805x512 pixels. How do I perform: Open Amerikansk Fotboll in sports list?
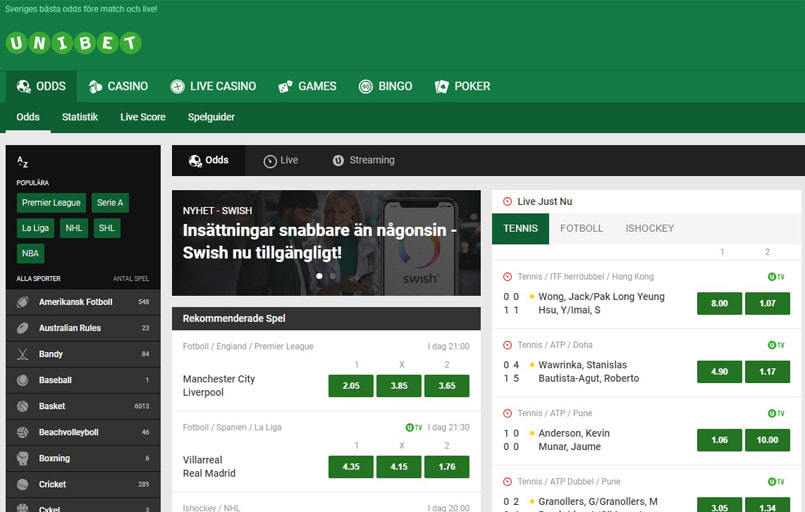point(83,302)
